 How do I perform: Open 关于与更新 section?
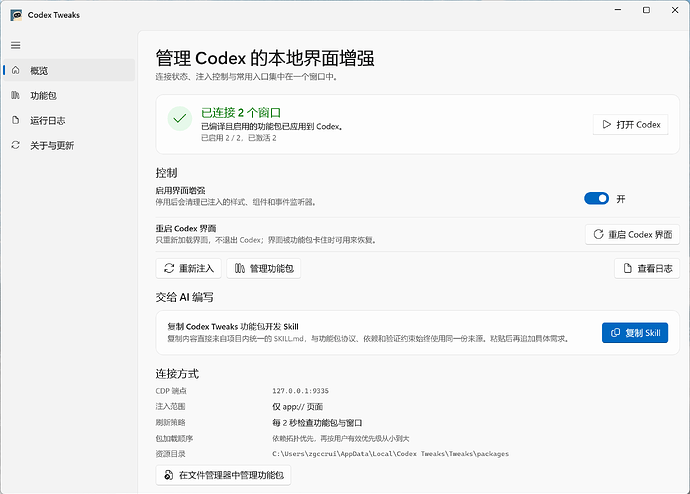(70, 146)
